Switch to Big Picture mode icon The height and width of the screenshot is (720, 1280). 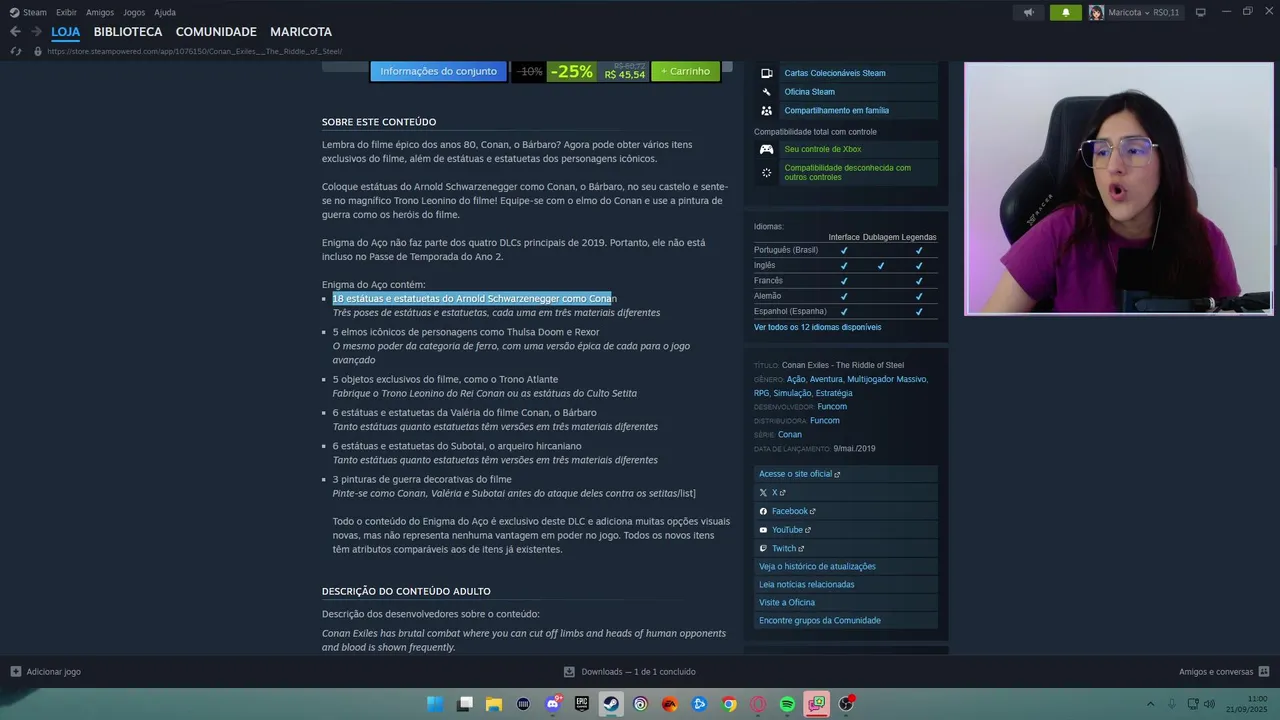pyautogui.click(x=1200, y=12)
